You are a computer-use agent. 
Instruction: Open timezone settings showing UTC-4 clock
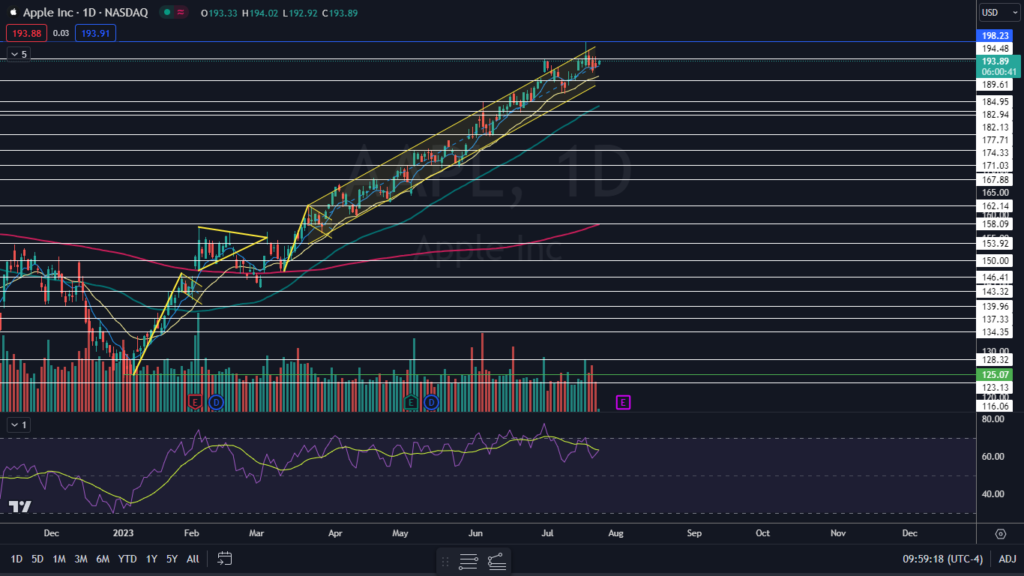click(x=941, y=558)
